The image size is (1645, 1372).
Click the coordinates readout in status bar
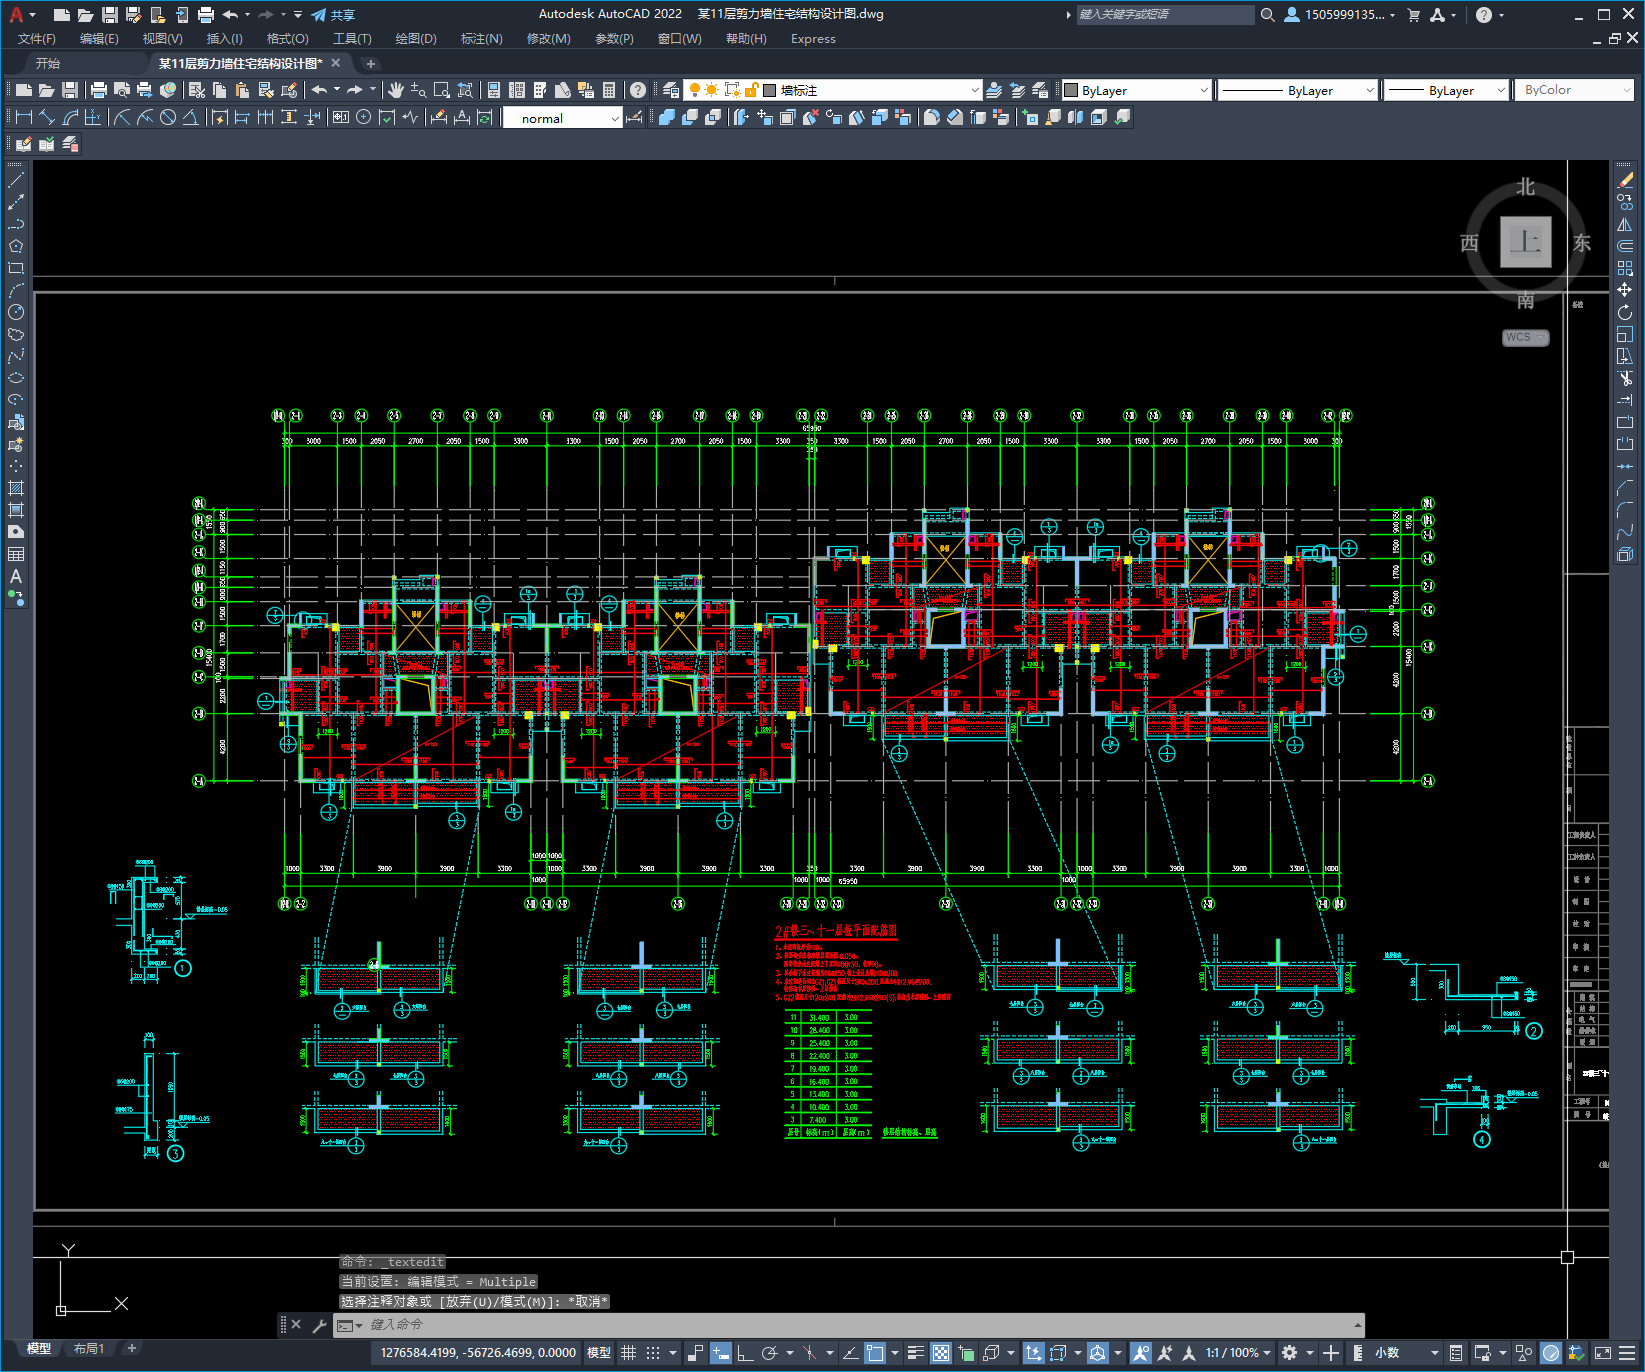tap(478, 1353)
